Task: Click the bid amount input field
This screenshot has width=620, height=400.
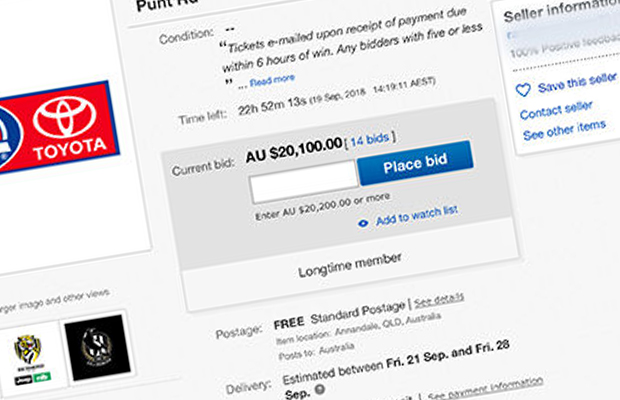Action: pyautogui.click(x=304, y=182)
